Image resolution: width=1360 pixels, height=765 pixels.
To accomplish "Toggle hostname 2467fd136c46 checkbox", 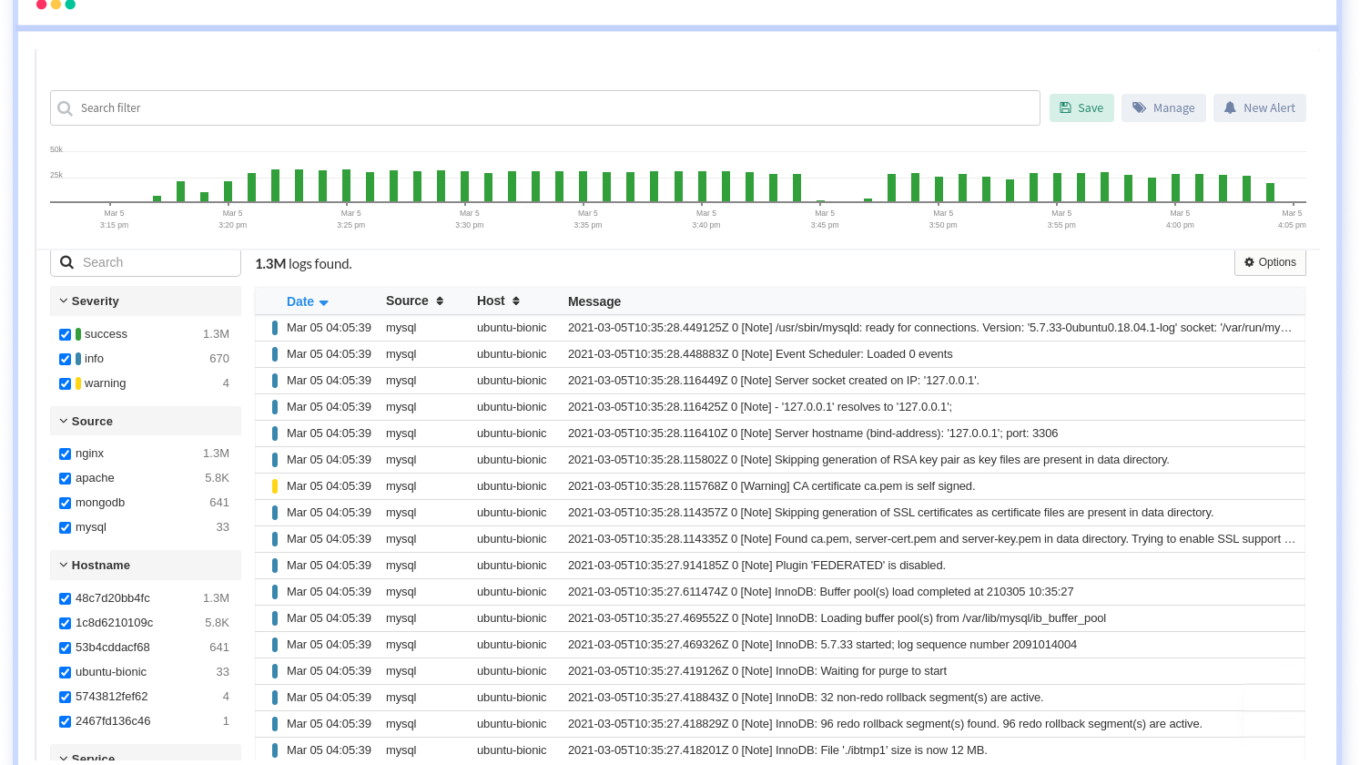I will 65,721.
